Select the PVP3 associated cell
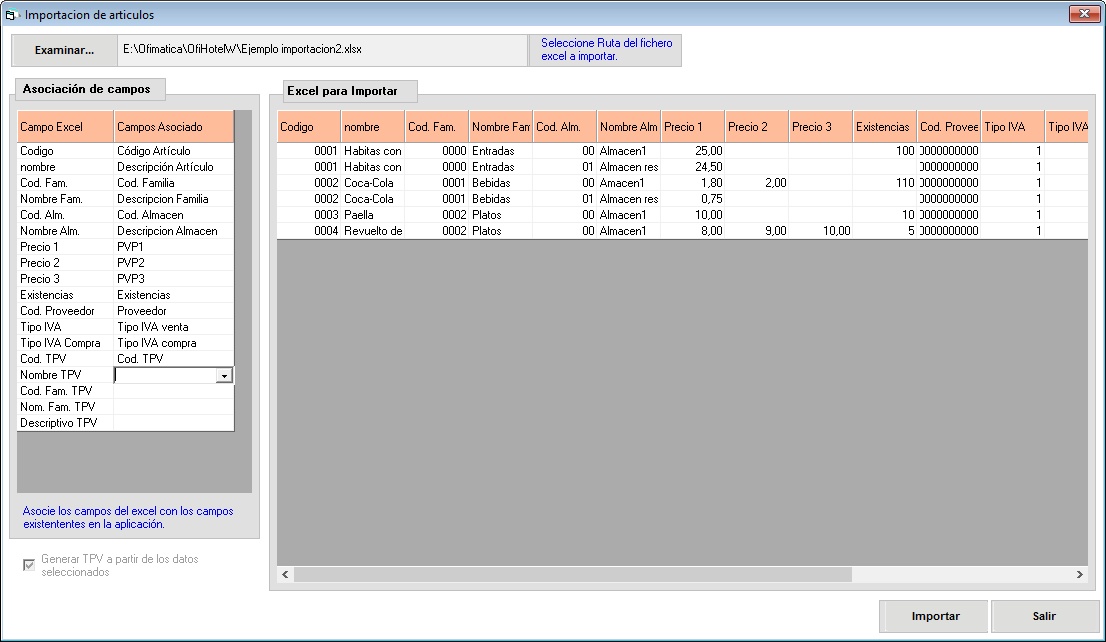 (x=174, y=279)
